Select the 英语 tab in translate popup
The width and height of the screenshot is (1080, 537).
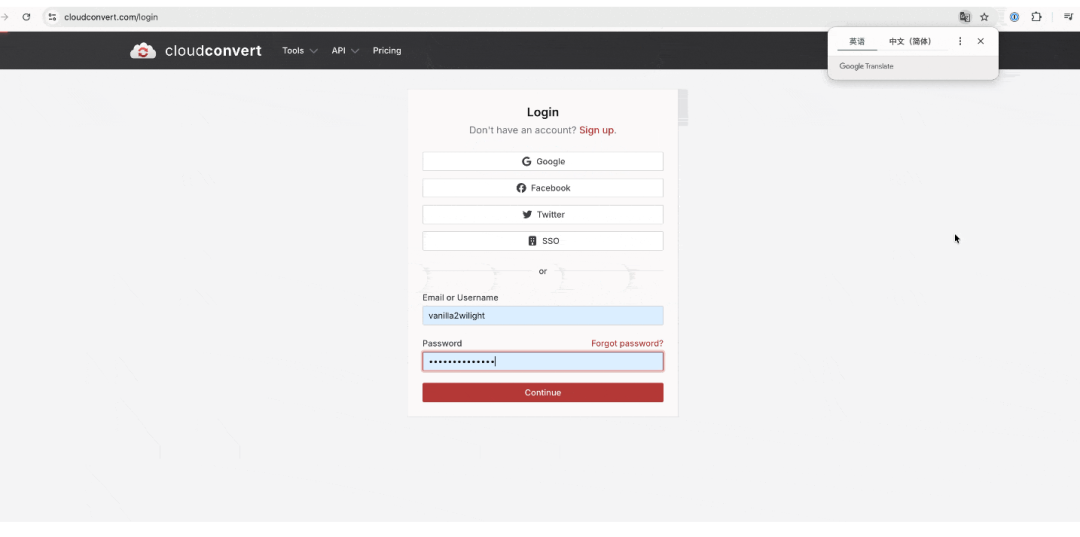coord(857,42)
